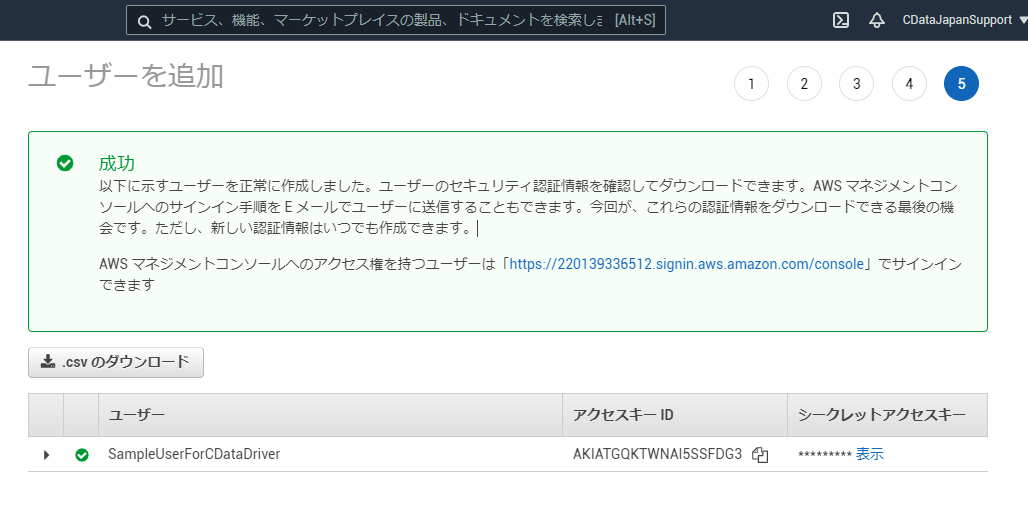Go to wizard step 4
1028x531 pixels.
[x=909, y=84]
